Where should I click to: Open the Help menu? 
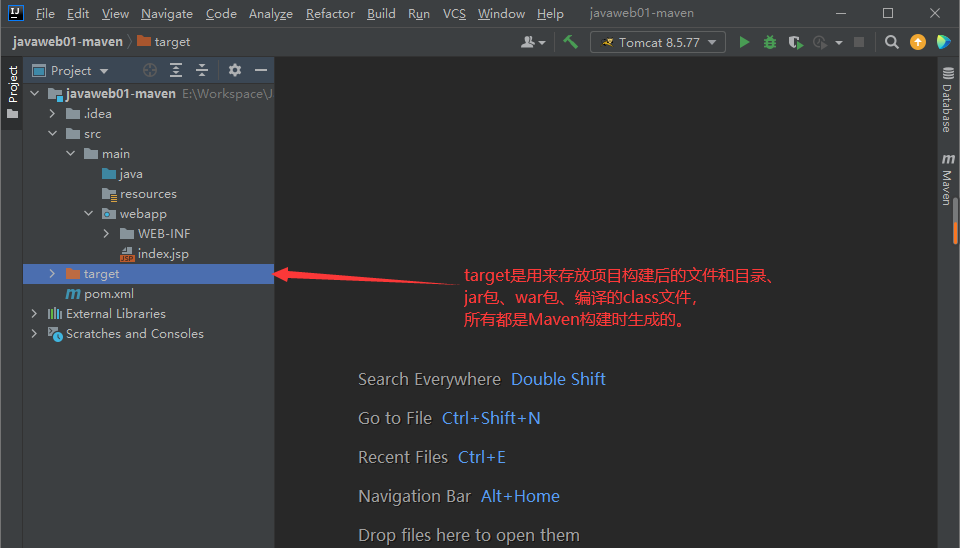point(550,13)
